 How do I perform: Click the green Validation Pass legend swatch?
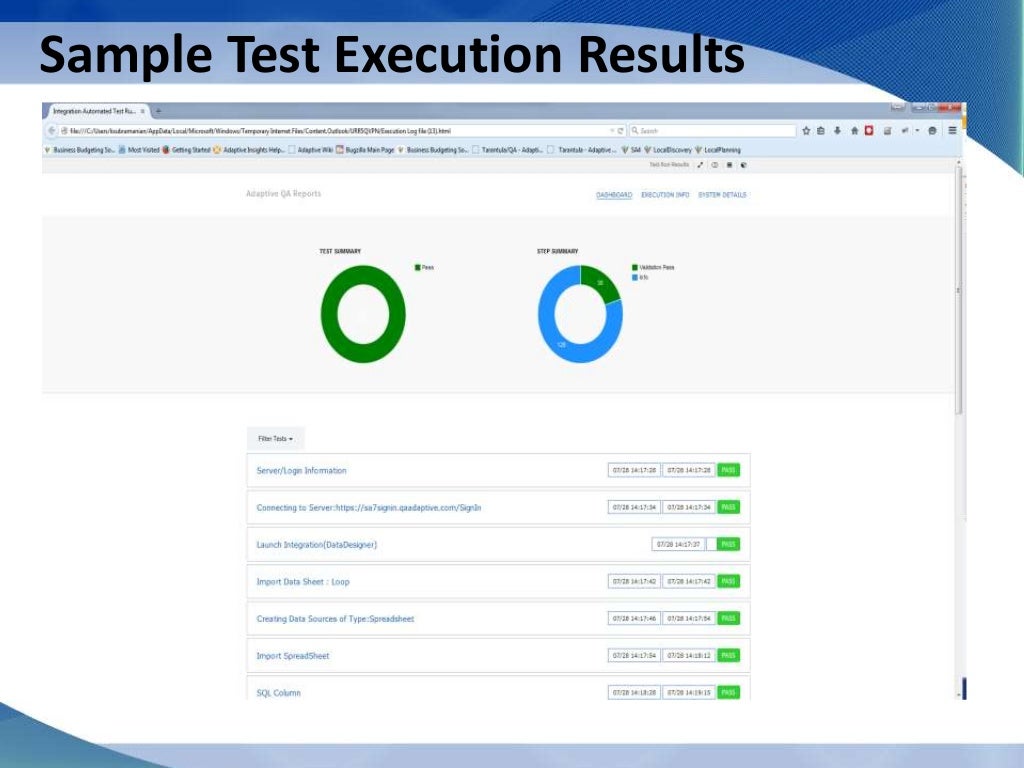635,267
